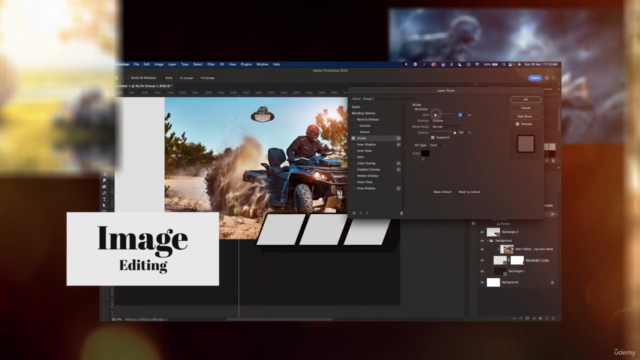Screen dimensions: 640x360
Task: Click the new group folder icon in Layers panel
Action: tap(540, 318)
